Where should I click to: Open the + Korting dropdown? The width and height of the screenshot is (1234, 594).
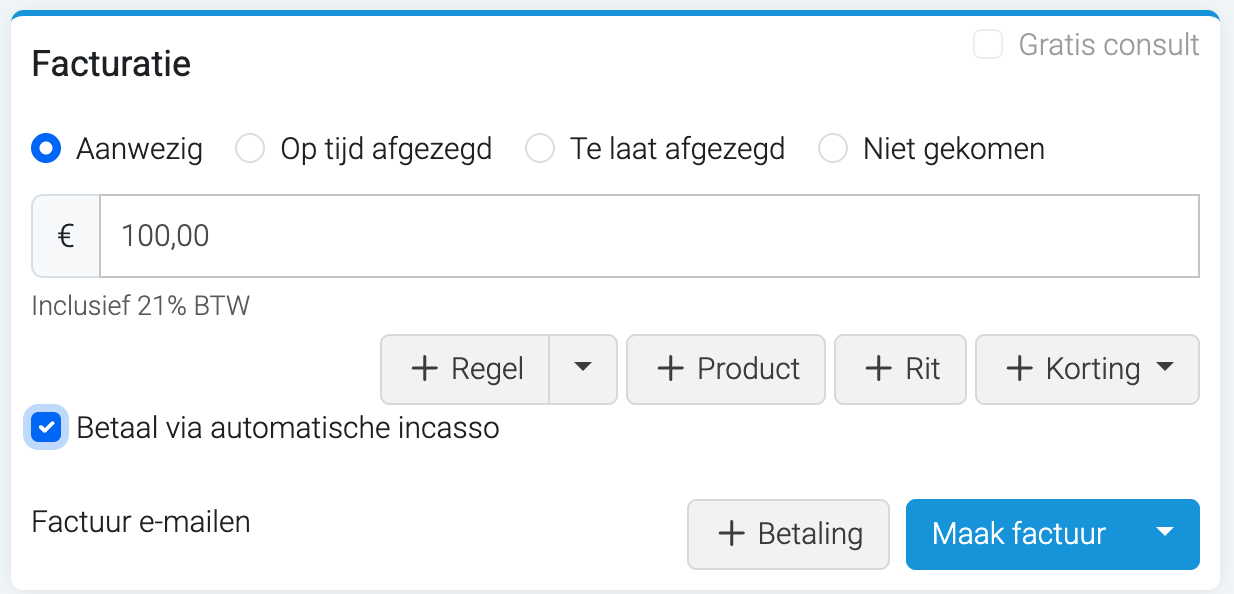[x=1087, y=369]
